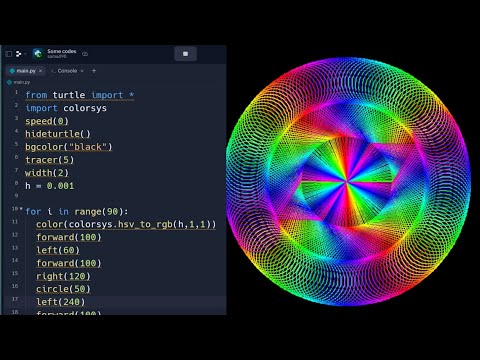Open the Some codes project avatar

click(x=38, y=54)
